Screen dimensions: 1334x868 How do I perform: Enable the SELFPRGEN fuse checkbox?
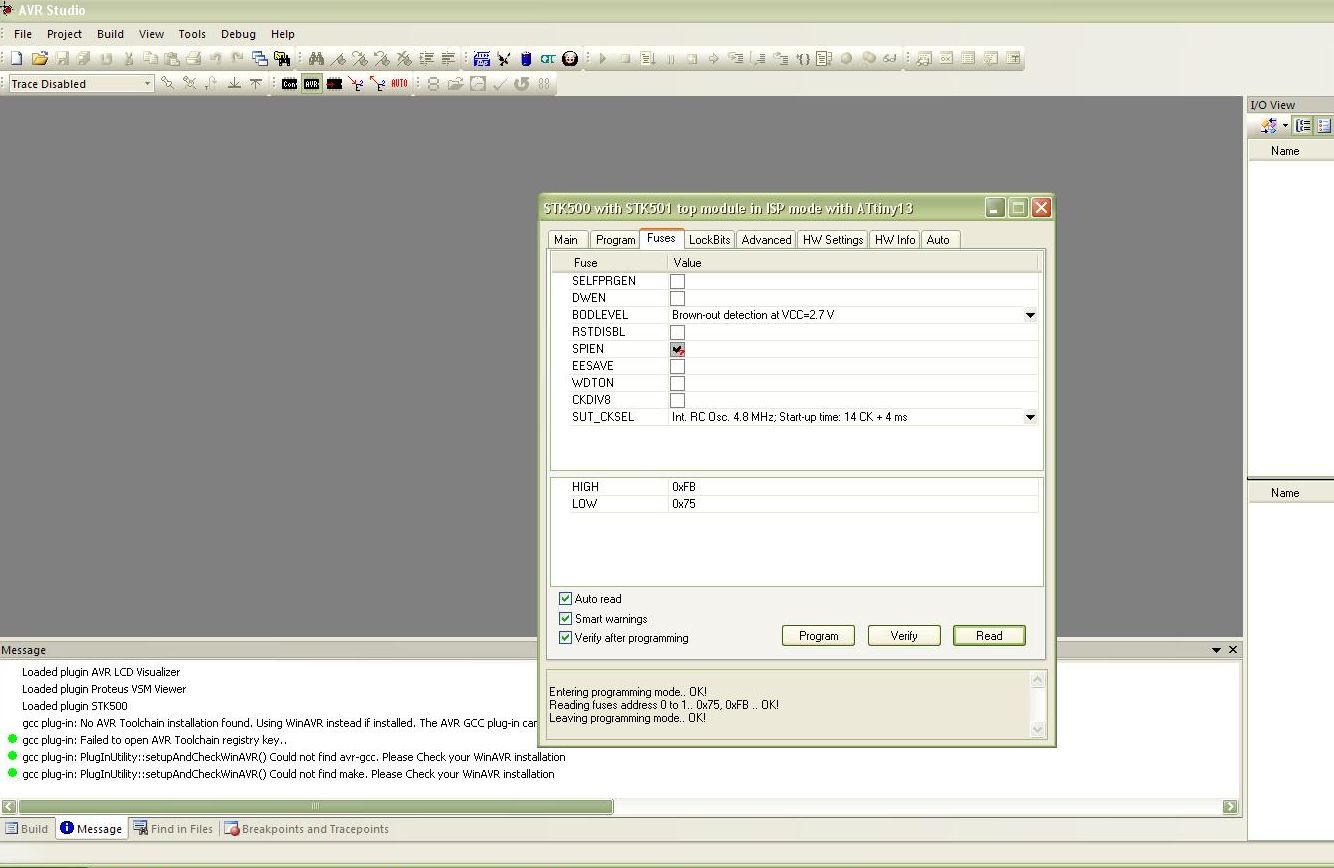pyautogui.click(x=677, y=281)
